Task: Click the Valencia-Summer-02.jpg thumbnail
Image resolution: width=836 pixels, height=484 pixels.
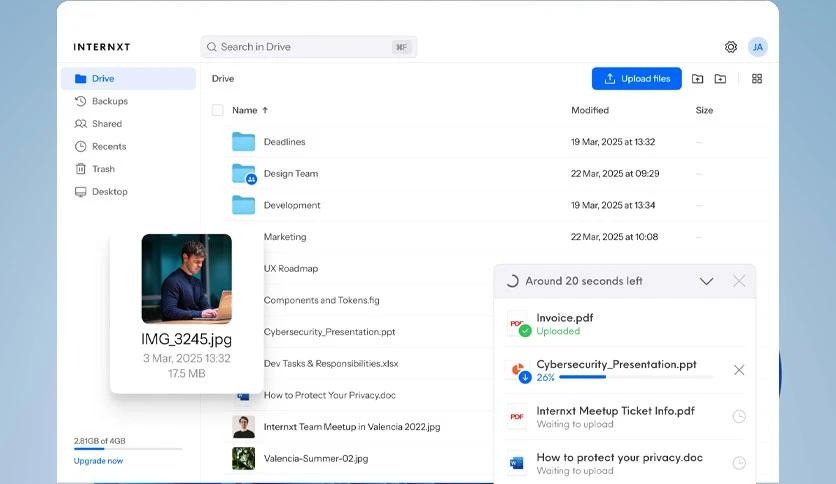Action: click(x=244, y=459)
